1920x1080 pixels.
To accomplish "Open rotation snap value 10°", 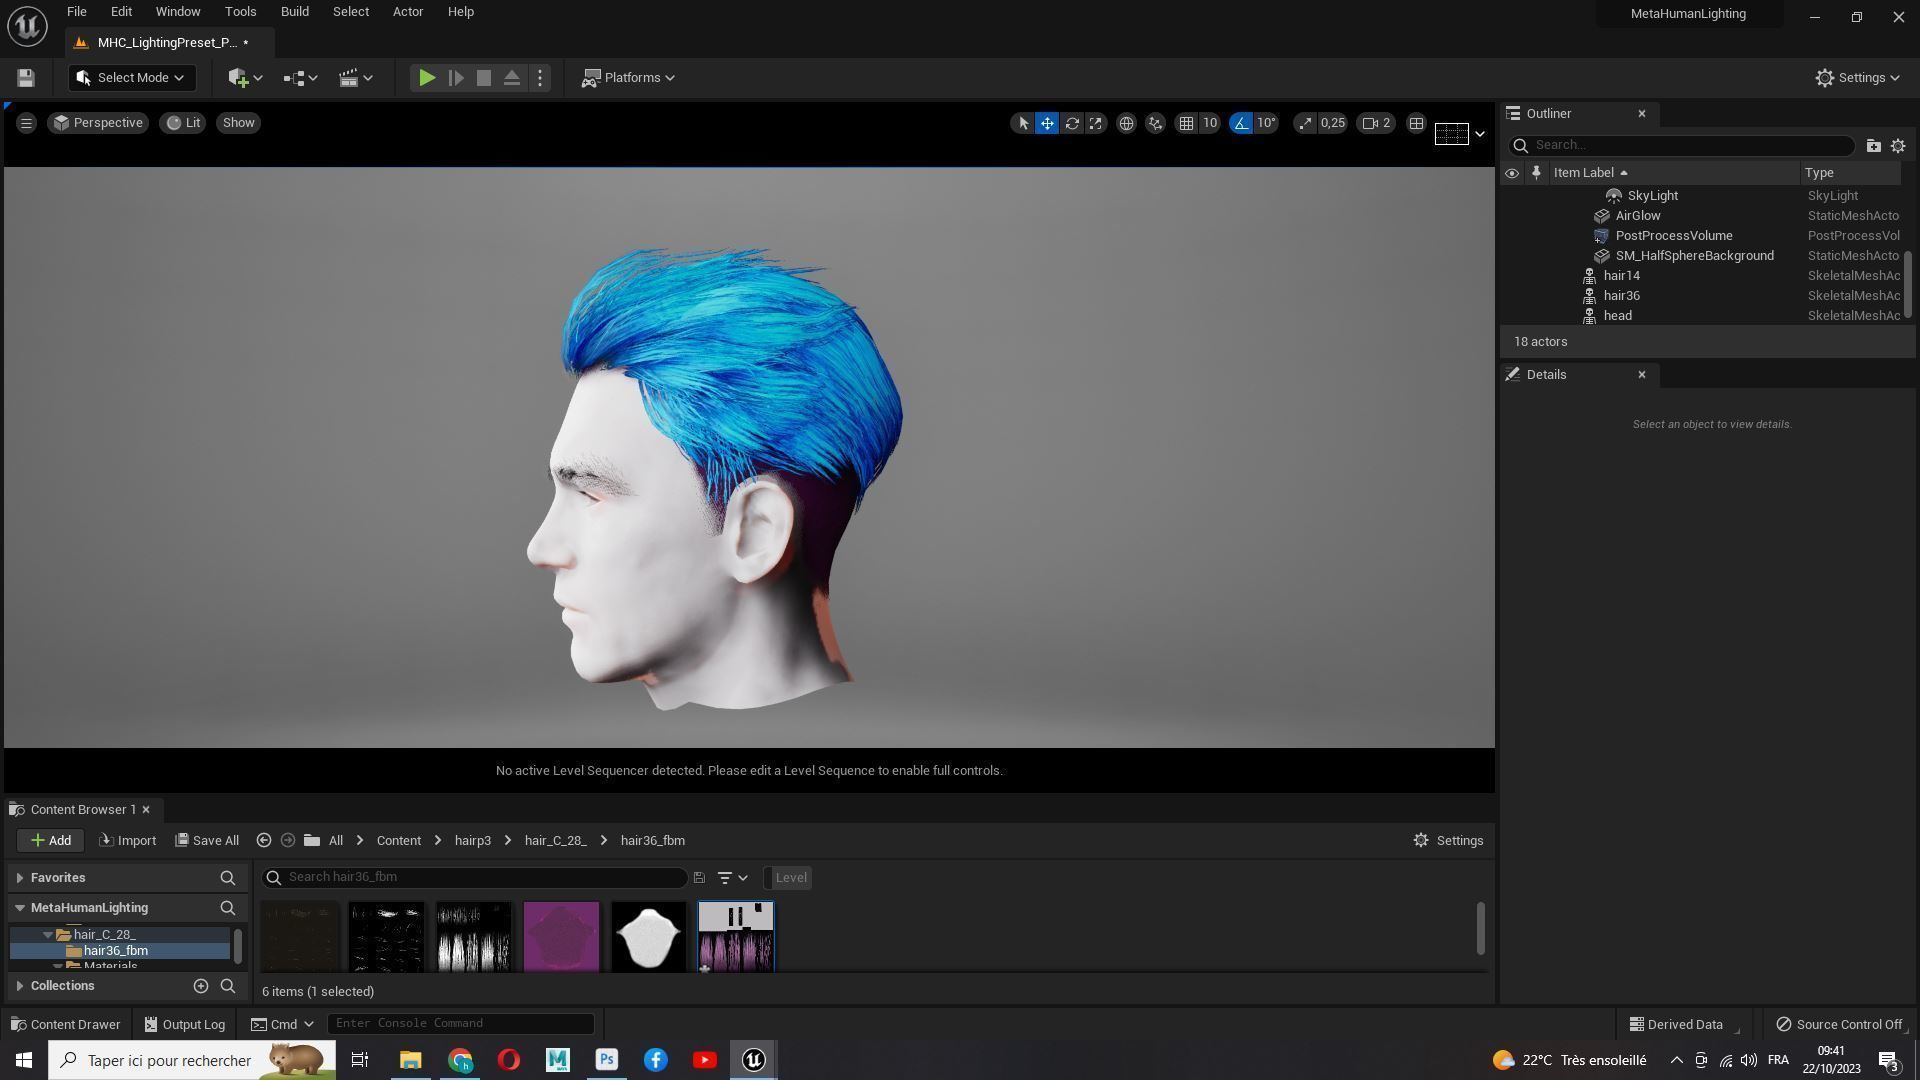I will (x=1267, y=123).
